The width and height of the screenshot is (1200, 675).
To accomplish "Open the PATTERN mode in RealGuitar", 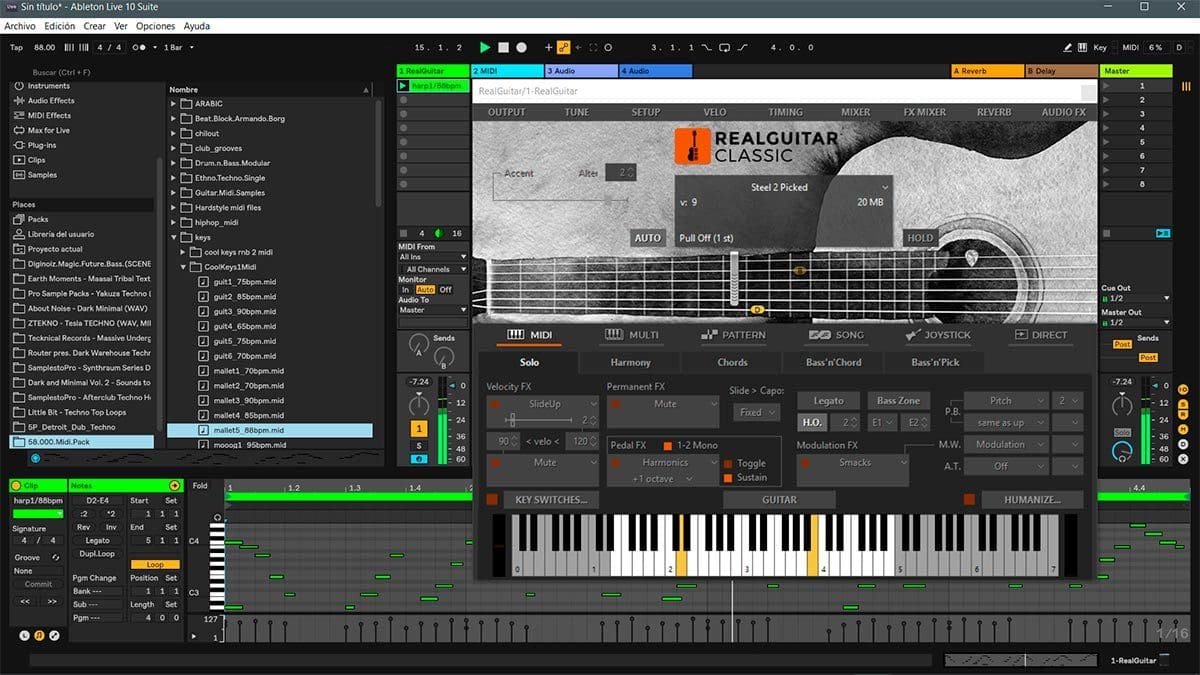I will (x=733, y=335).
